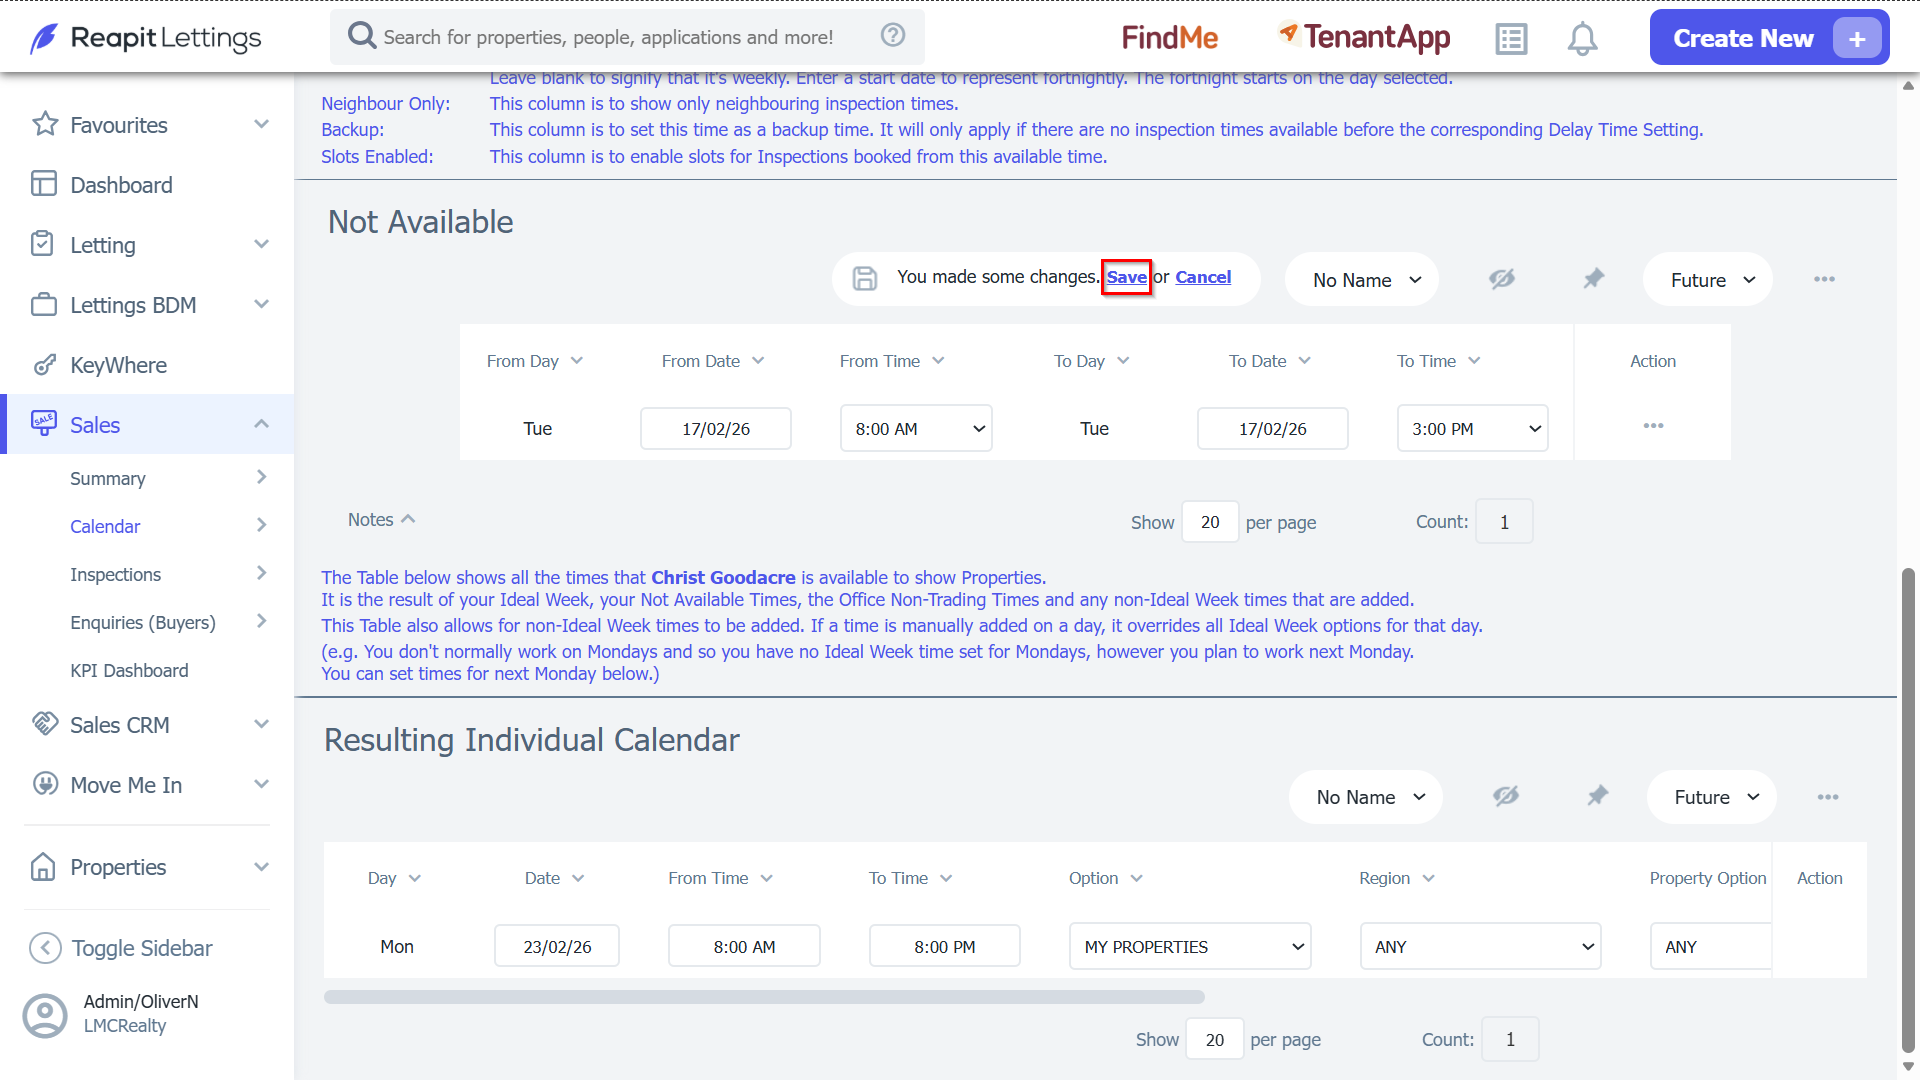Click the list view icon beside TenantApp
1920x1080 pixels.
[1511, 39]
